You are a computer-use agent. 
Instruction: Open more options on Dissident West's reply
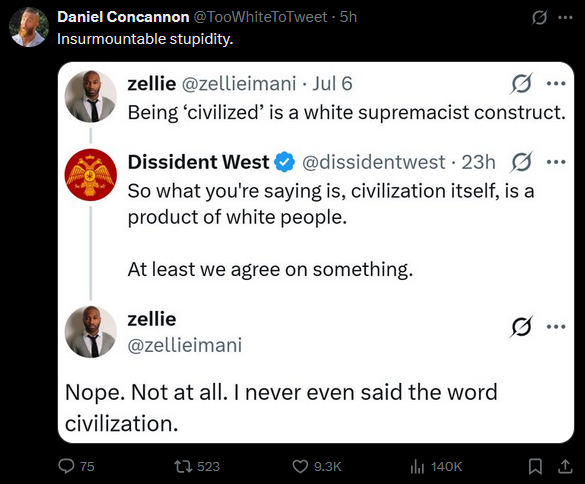pos(556,162)
